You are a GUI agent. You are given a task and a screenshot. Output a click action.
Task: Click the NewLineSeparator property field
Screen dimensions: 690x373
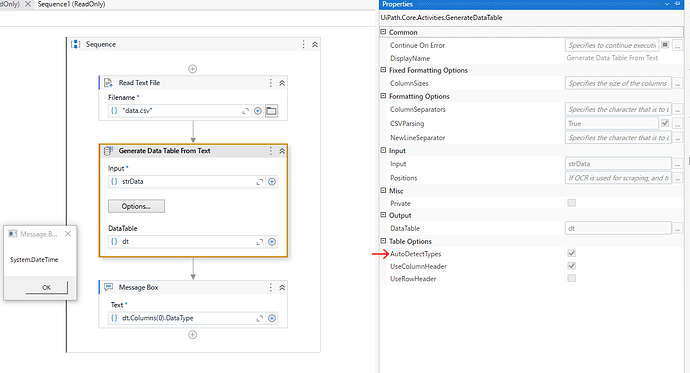coord(618,138)
